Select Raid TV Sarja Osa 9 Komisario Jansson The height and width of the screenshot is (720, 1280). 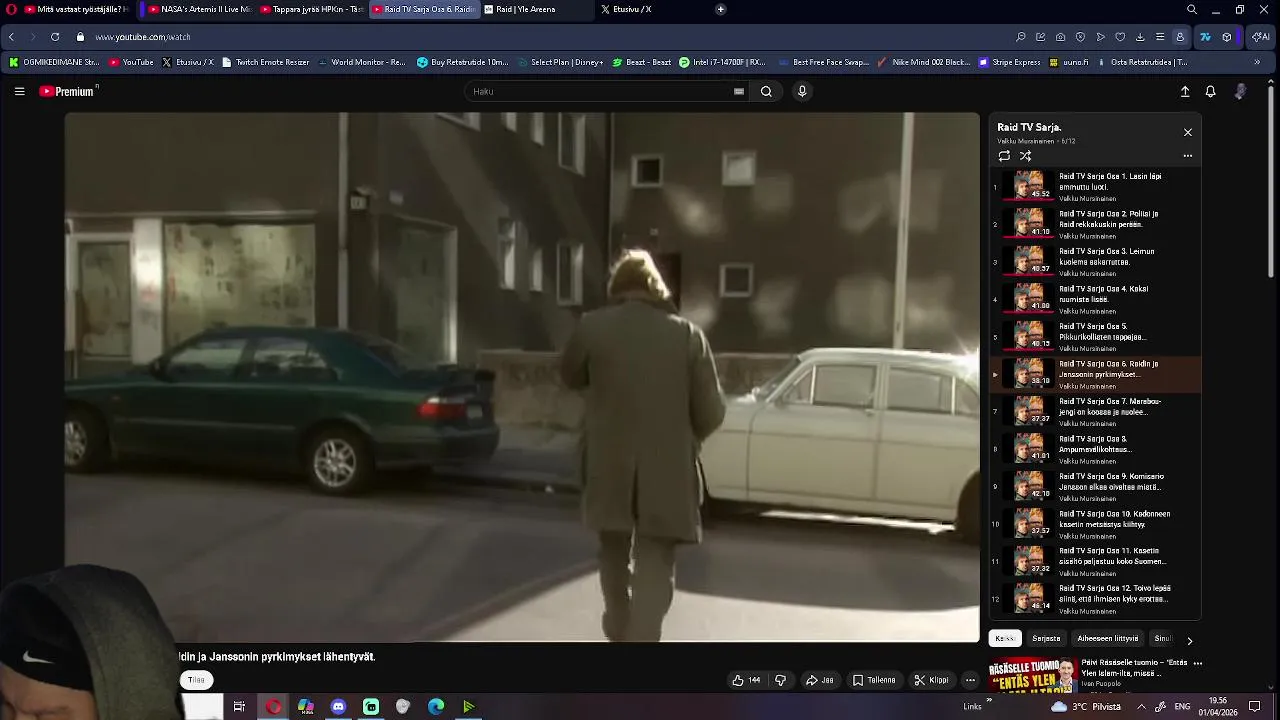pyautogui.click(x=1095, y=487)
